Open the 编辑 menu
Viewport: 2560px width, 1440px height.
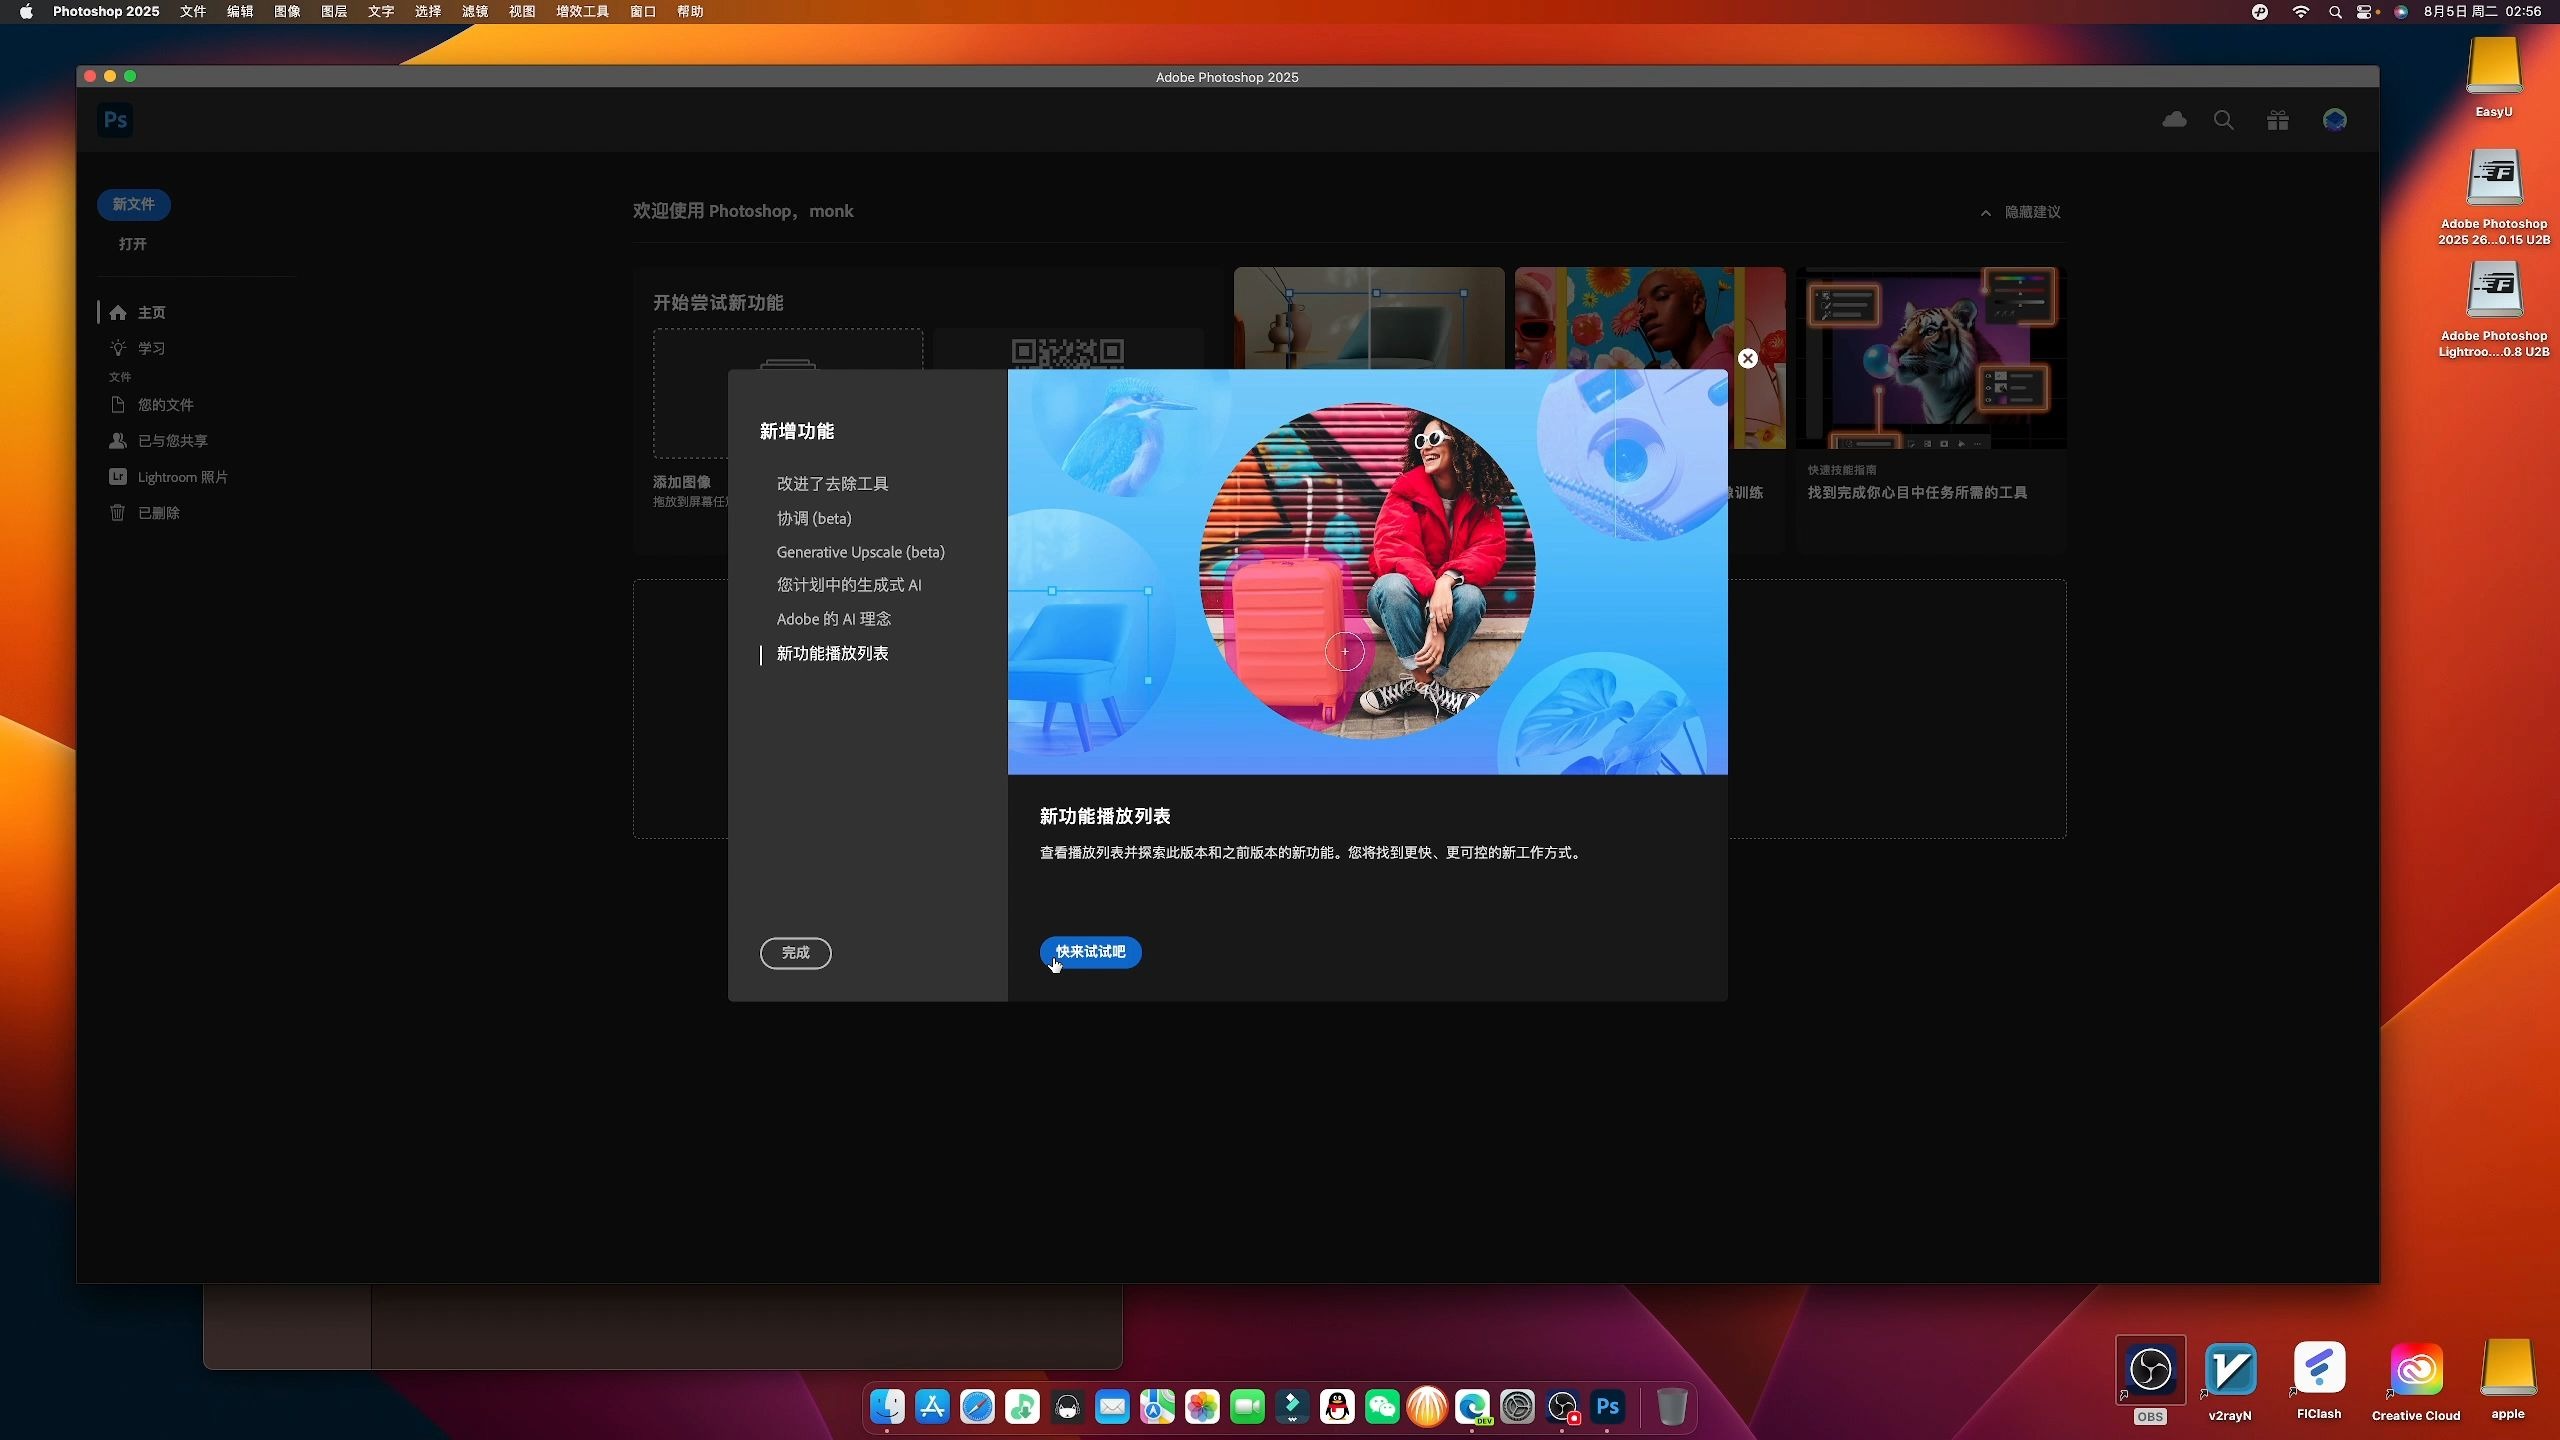(240, 12)
